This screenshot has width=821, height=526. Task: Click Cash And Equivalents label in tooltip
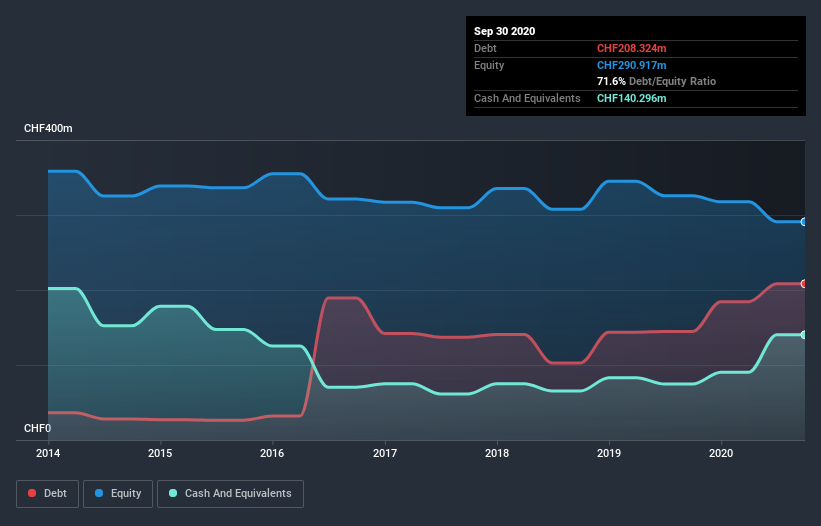pos(527,98)
